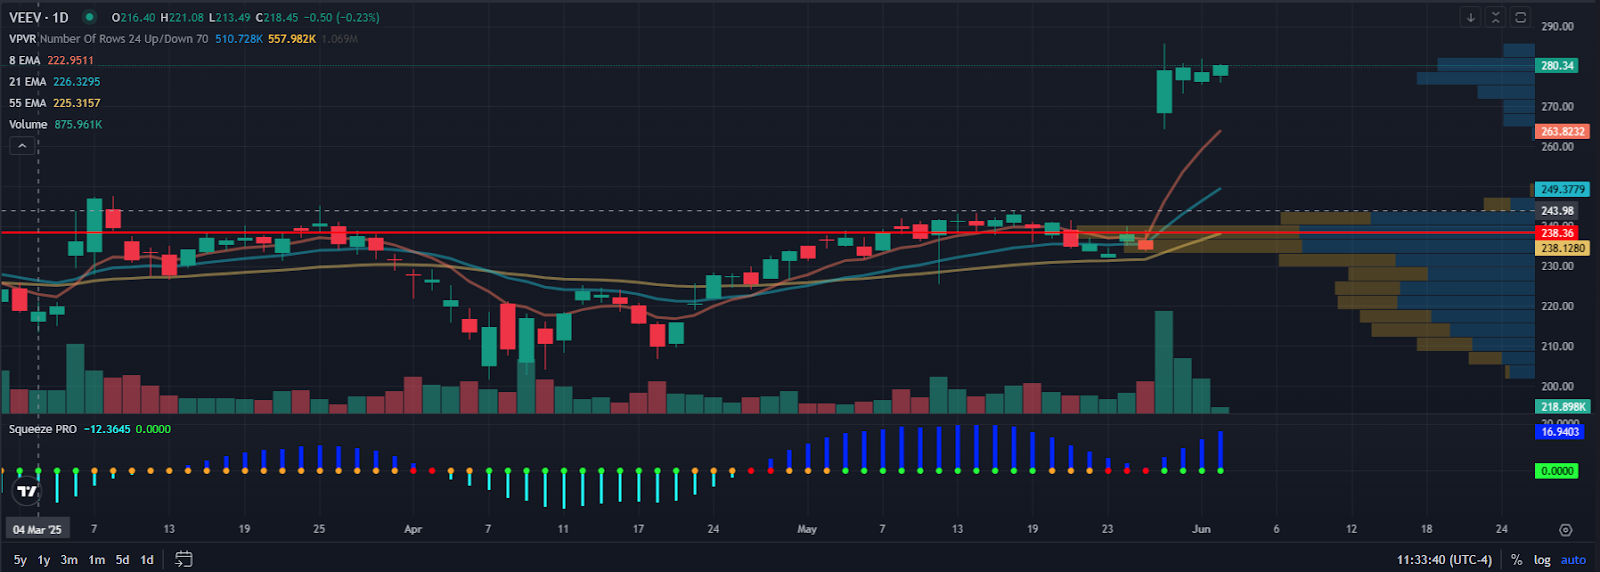The height and width of the screenshot is (572, 1600).
Task: Collapse the indicator legend with the chevron
Action: point(22,146)
